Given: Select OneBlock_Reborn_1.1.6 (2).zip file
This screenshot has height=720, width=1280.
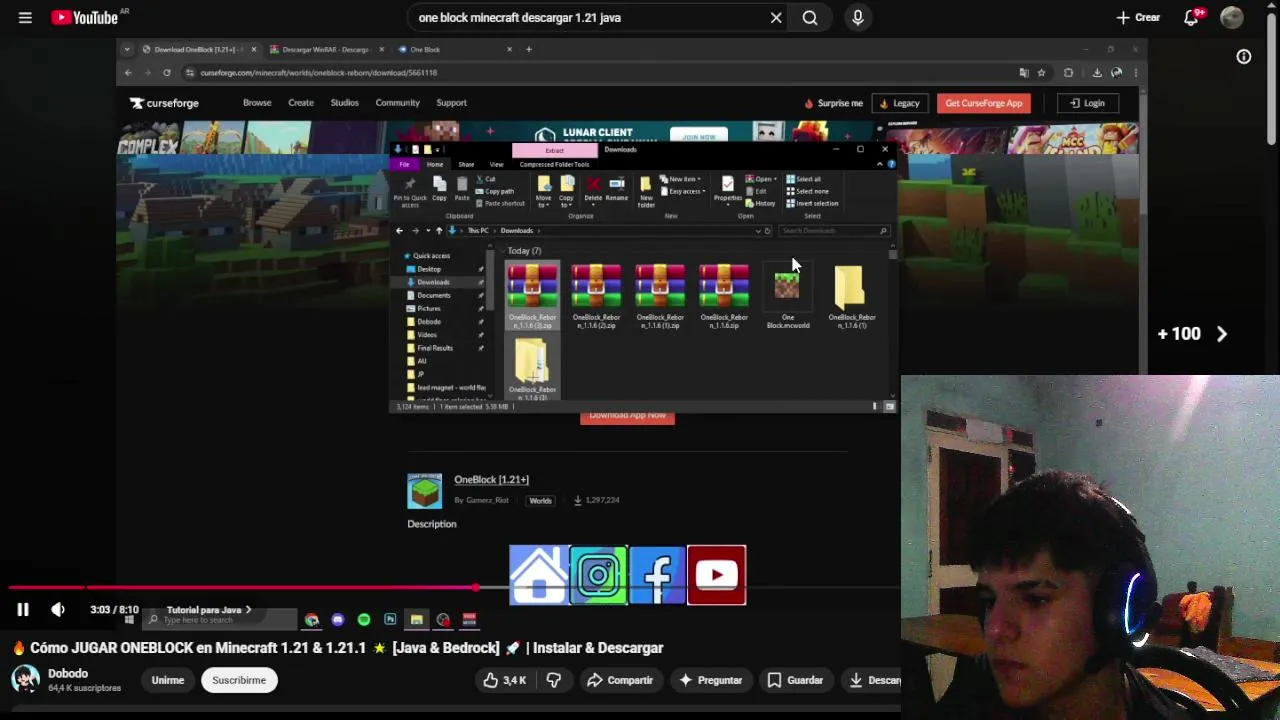Looking at the screenshot, I should [x=596, y=297].
